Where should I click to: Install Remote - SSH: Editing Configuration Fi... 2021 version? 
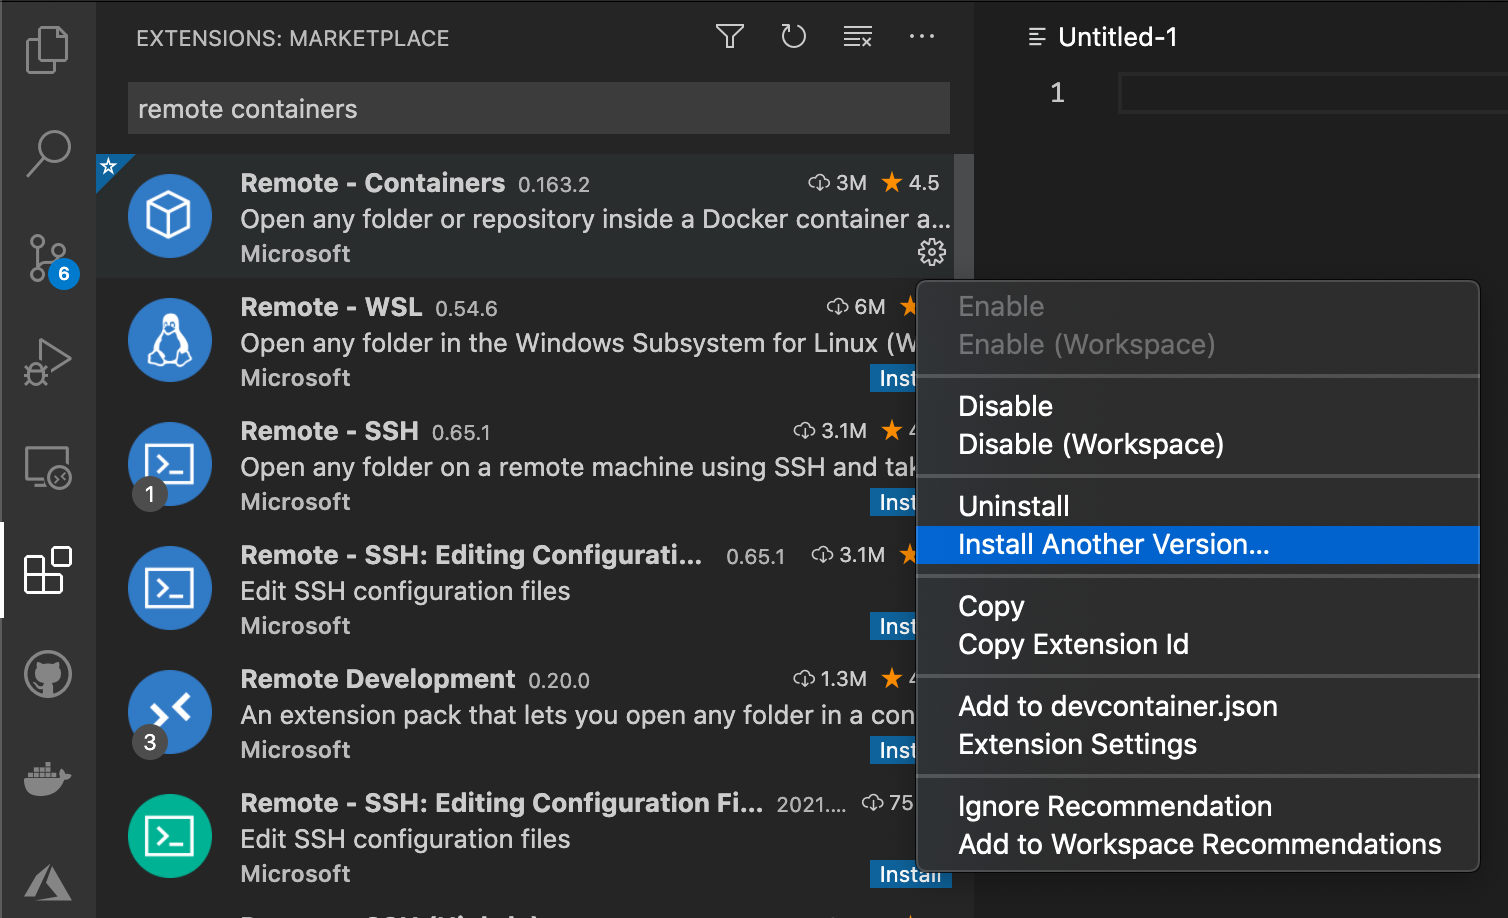pos(910,874)
